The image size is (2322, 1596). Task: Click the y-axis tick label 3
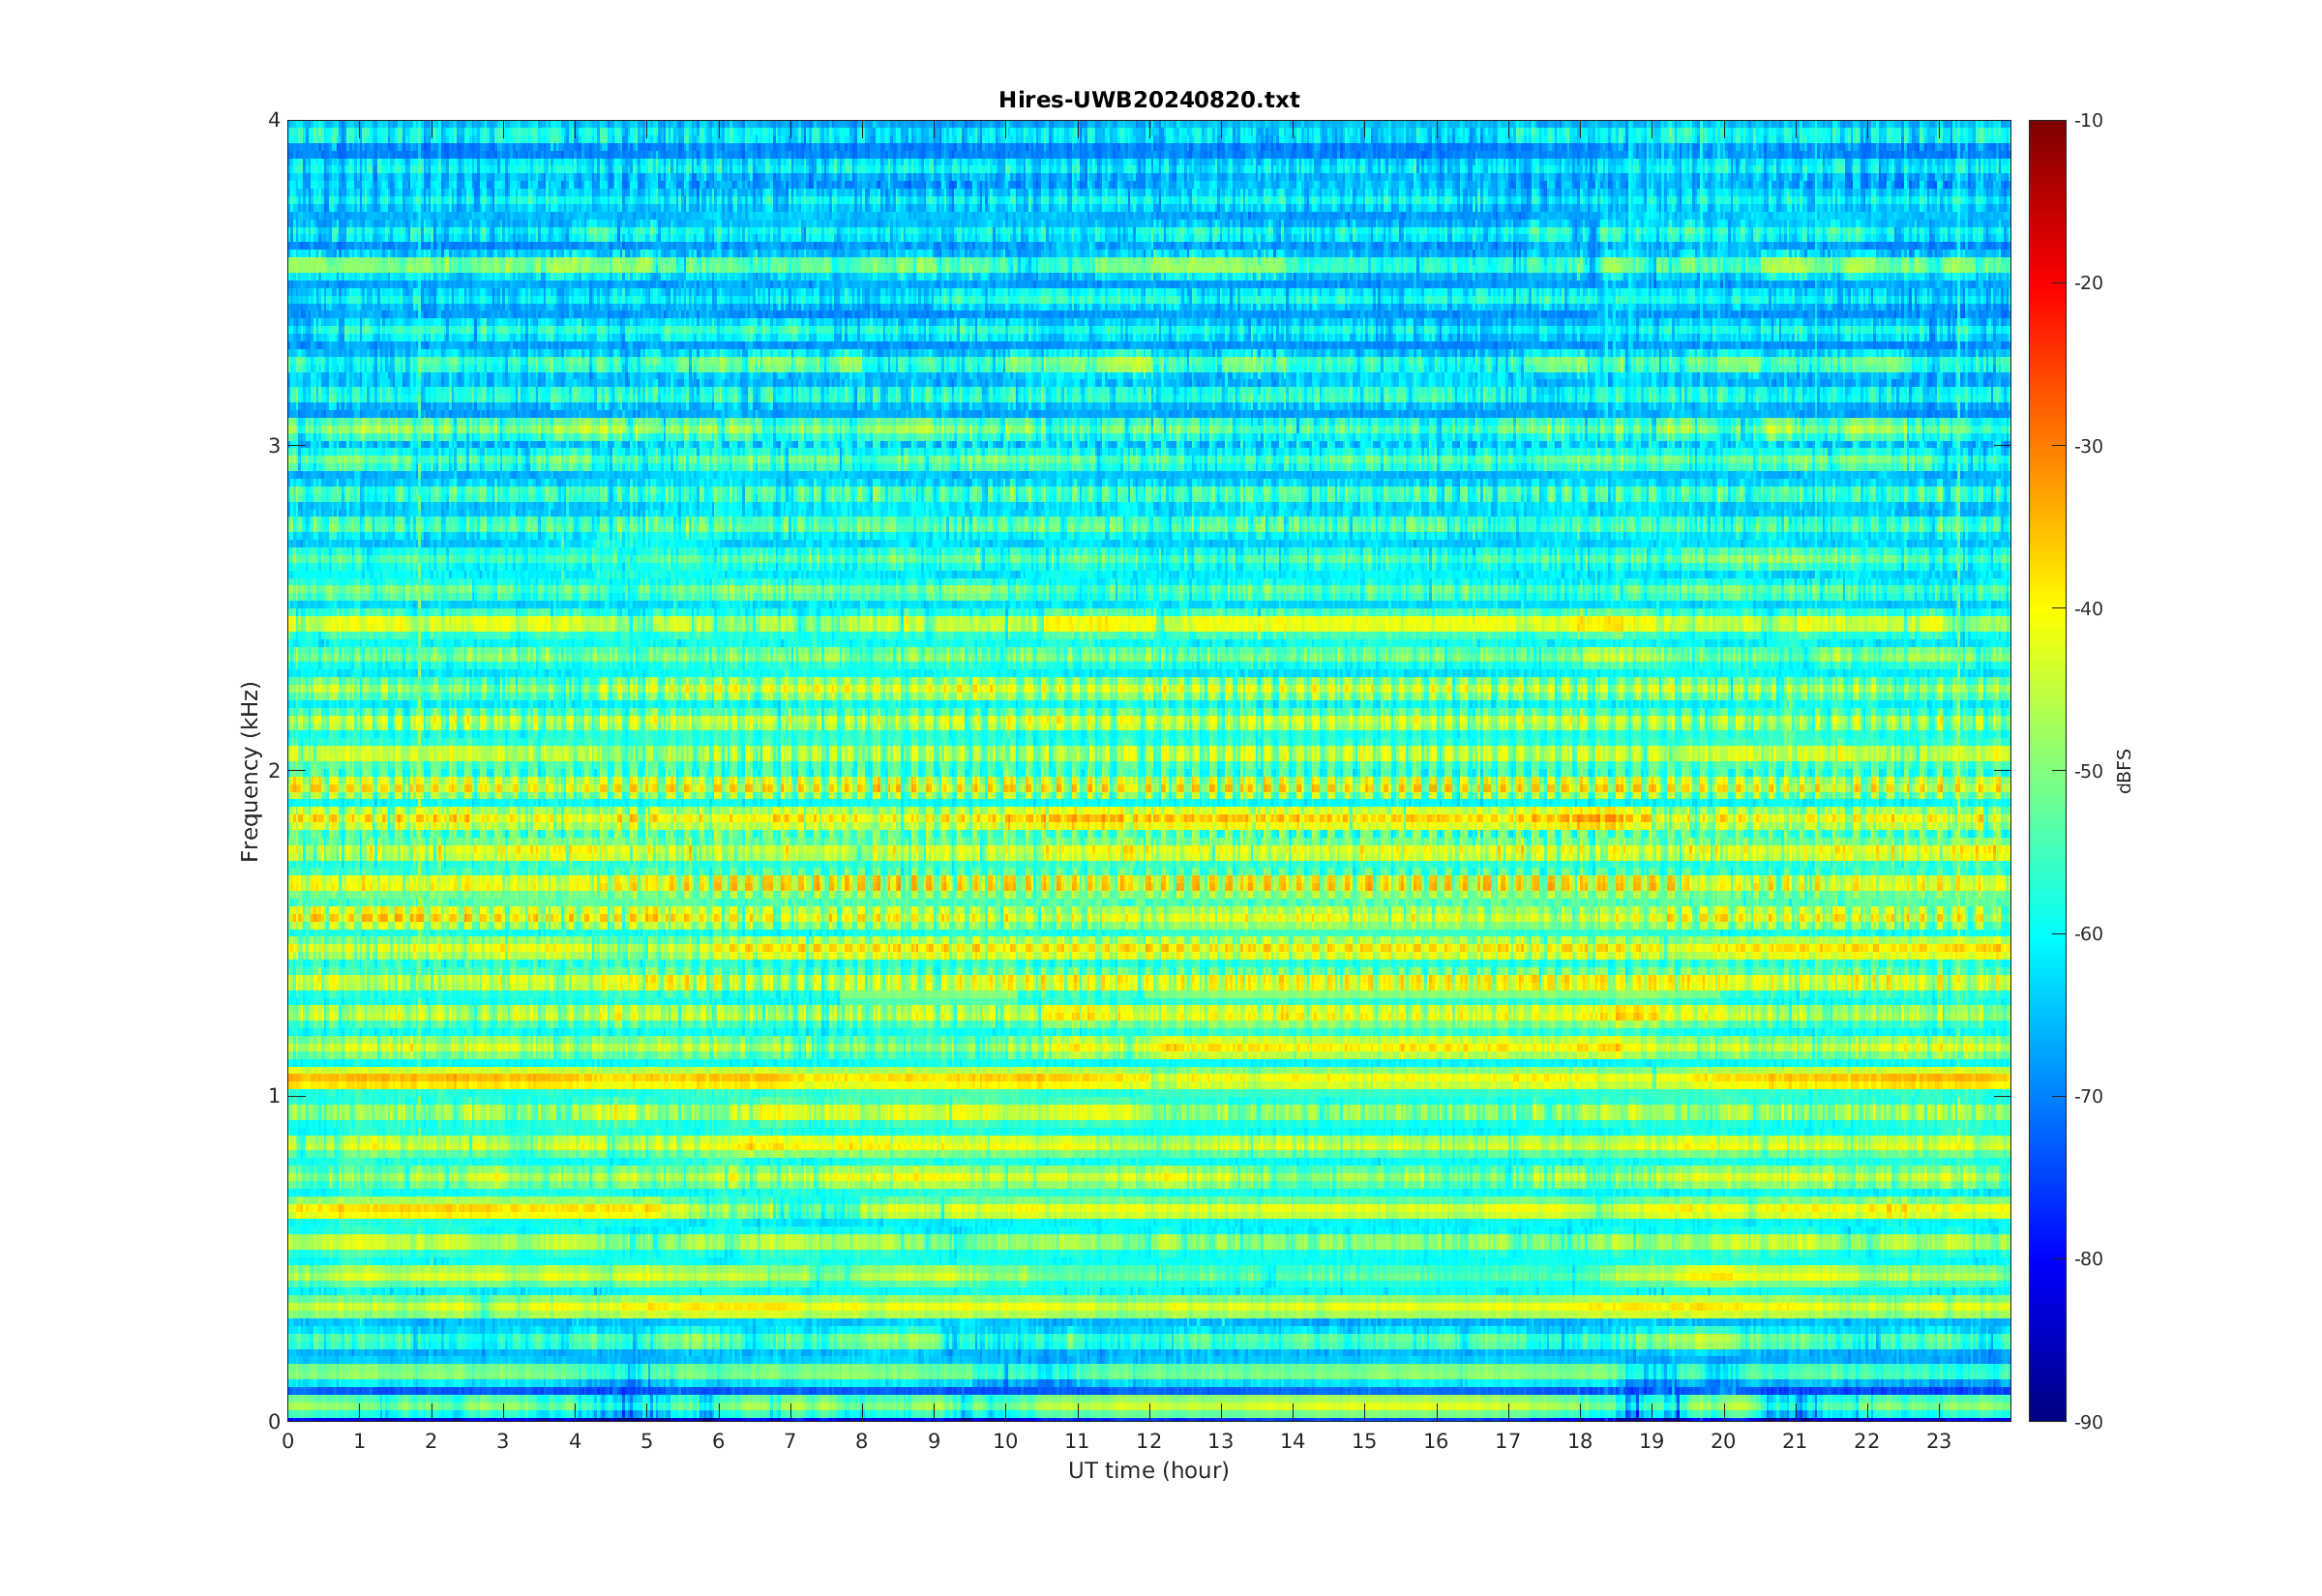coord(274,446)
